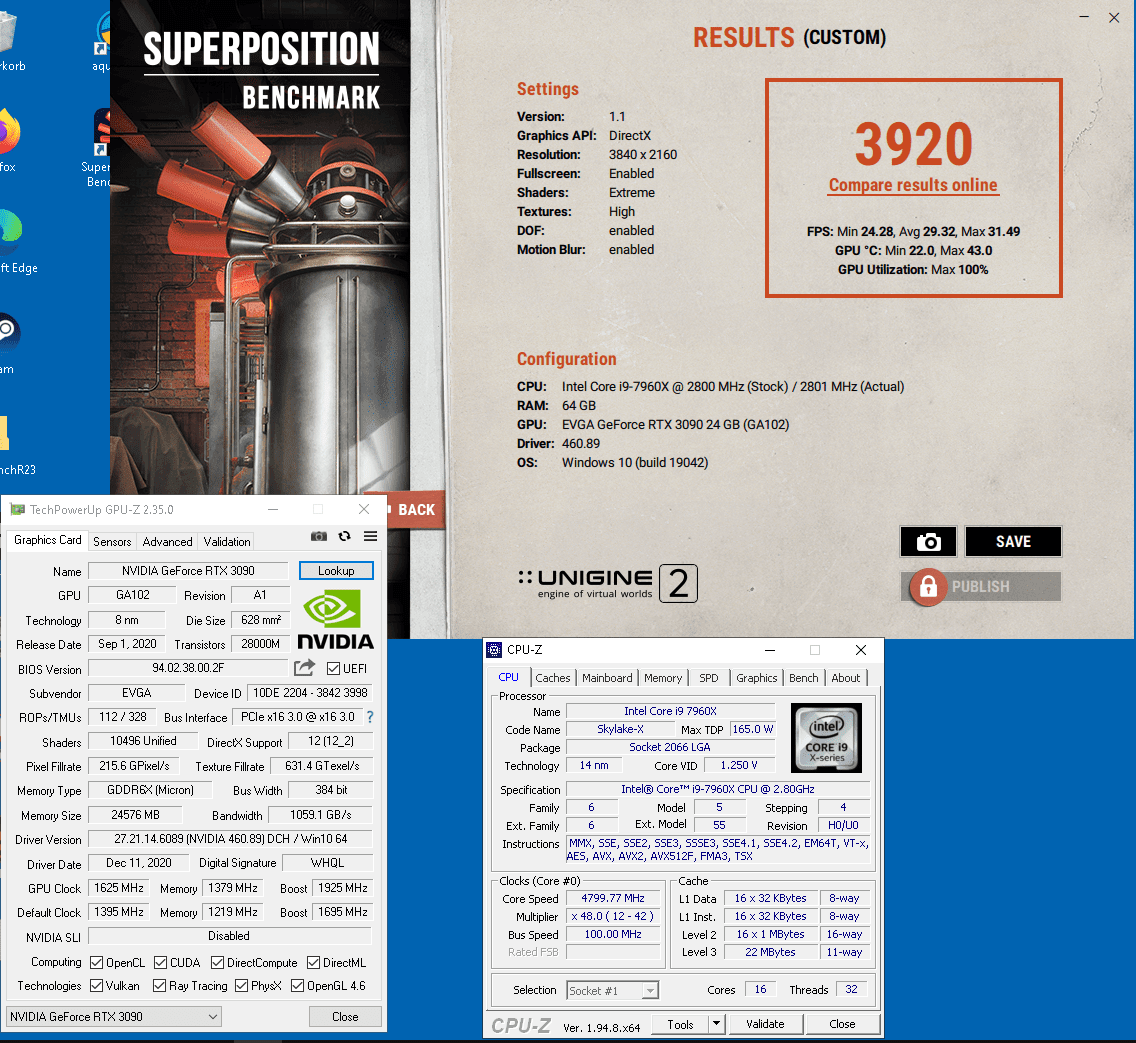Open the SPD tab in CPU-Z

(709, 678)
